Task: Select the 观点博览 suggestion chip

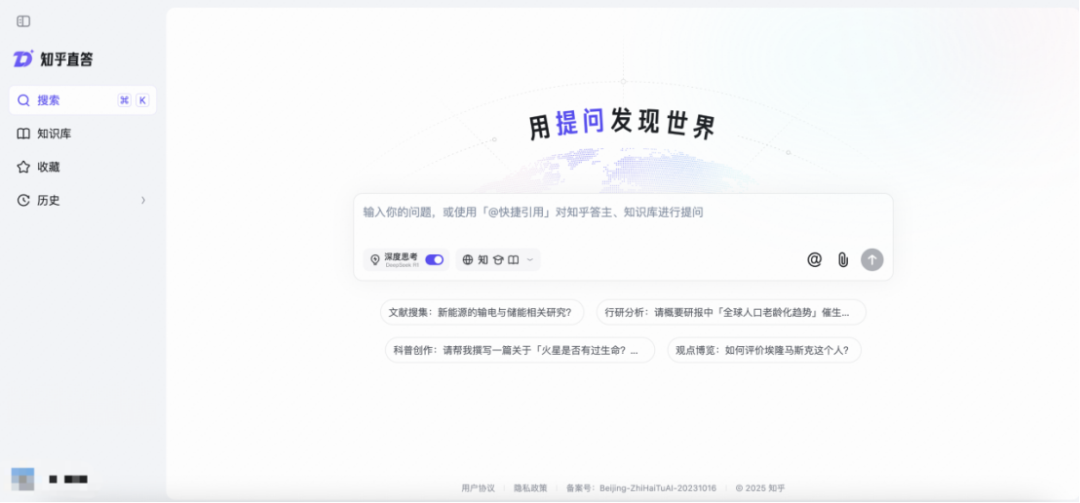Action: 764,350
